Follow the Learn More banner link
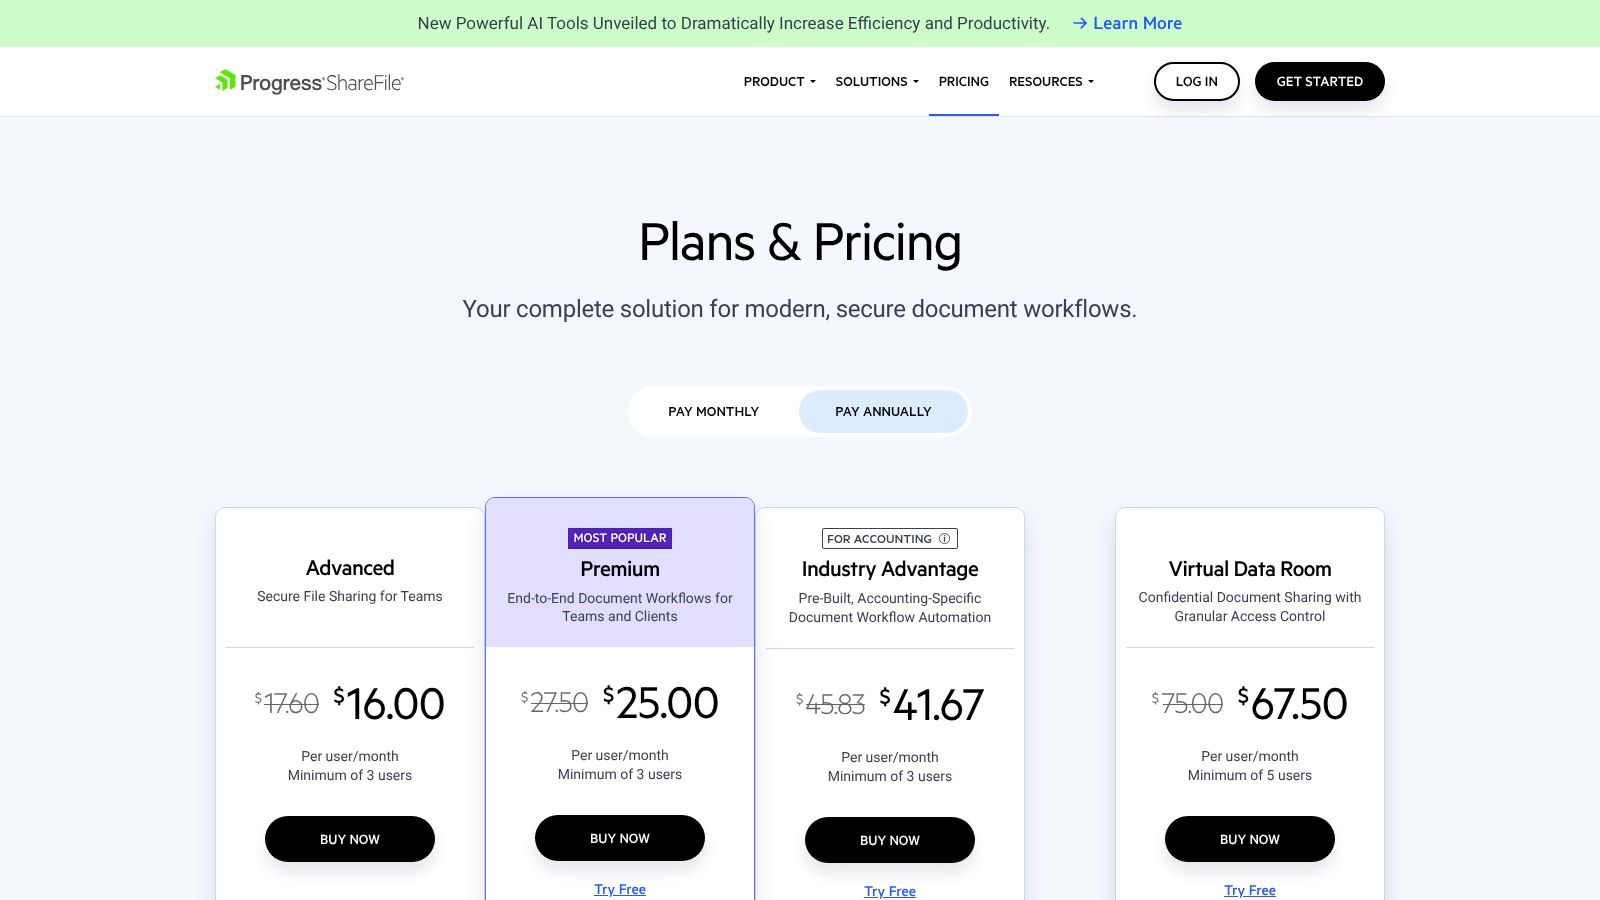The image size is (1600, 900). pos(1137,23)
